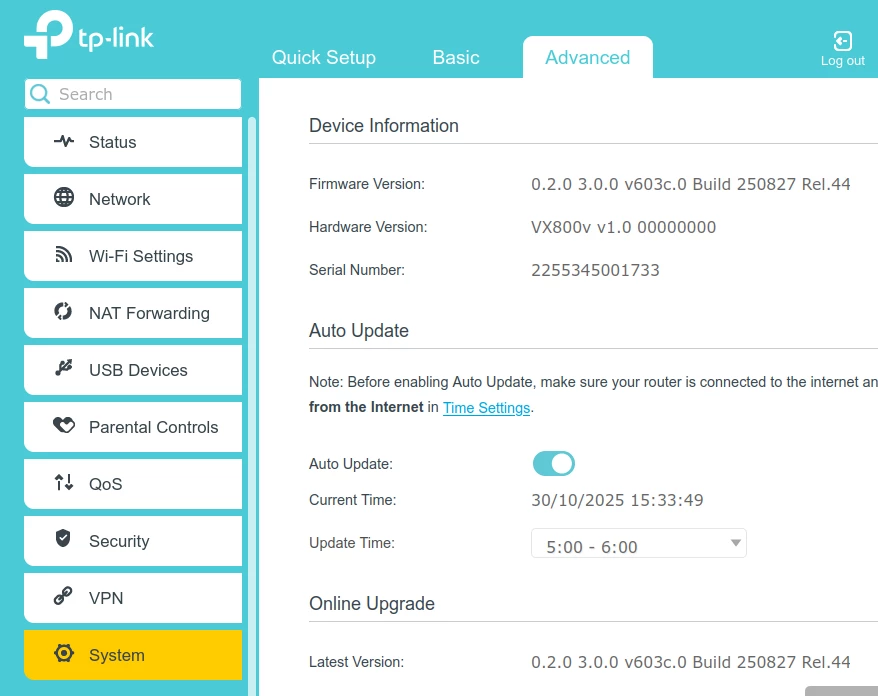Click the Auto Update section heading
Screen dimensions: 878x696
click(359, 330)
